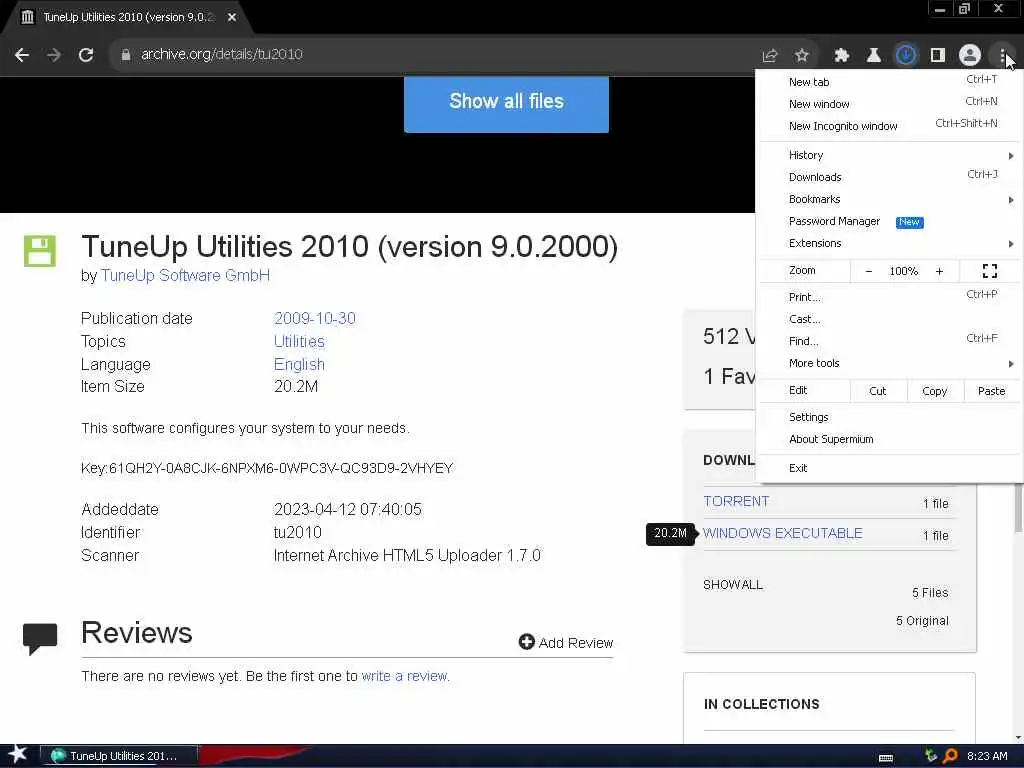Open Settings from the menu
The width and height of the screenshot is (1024, 768).
(x=890, y=417)
